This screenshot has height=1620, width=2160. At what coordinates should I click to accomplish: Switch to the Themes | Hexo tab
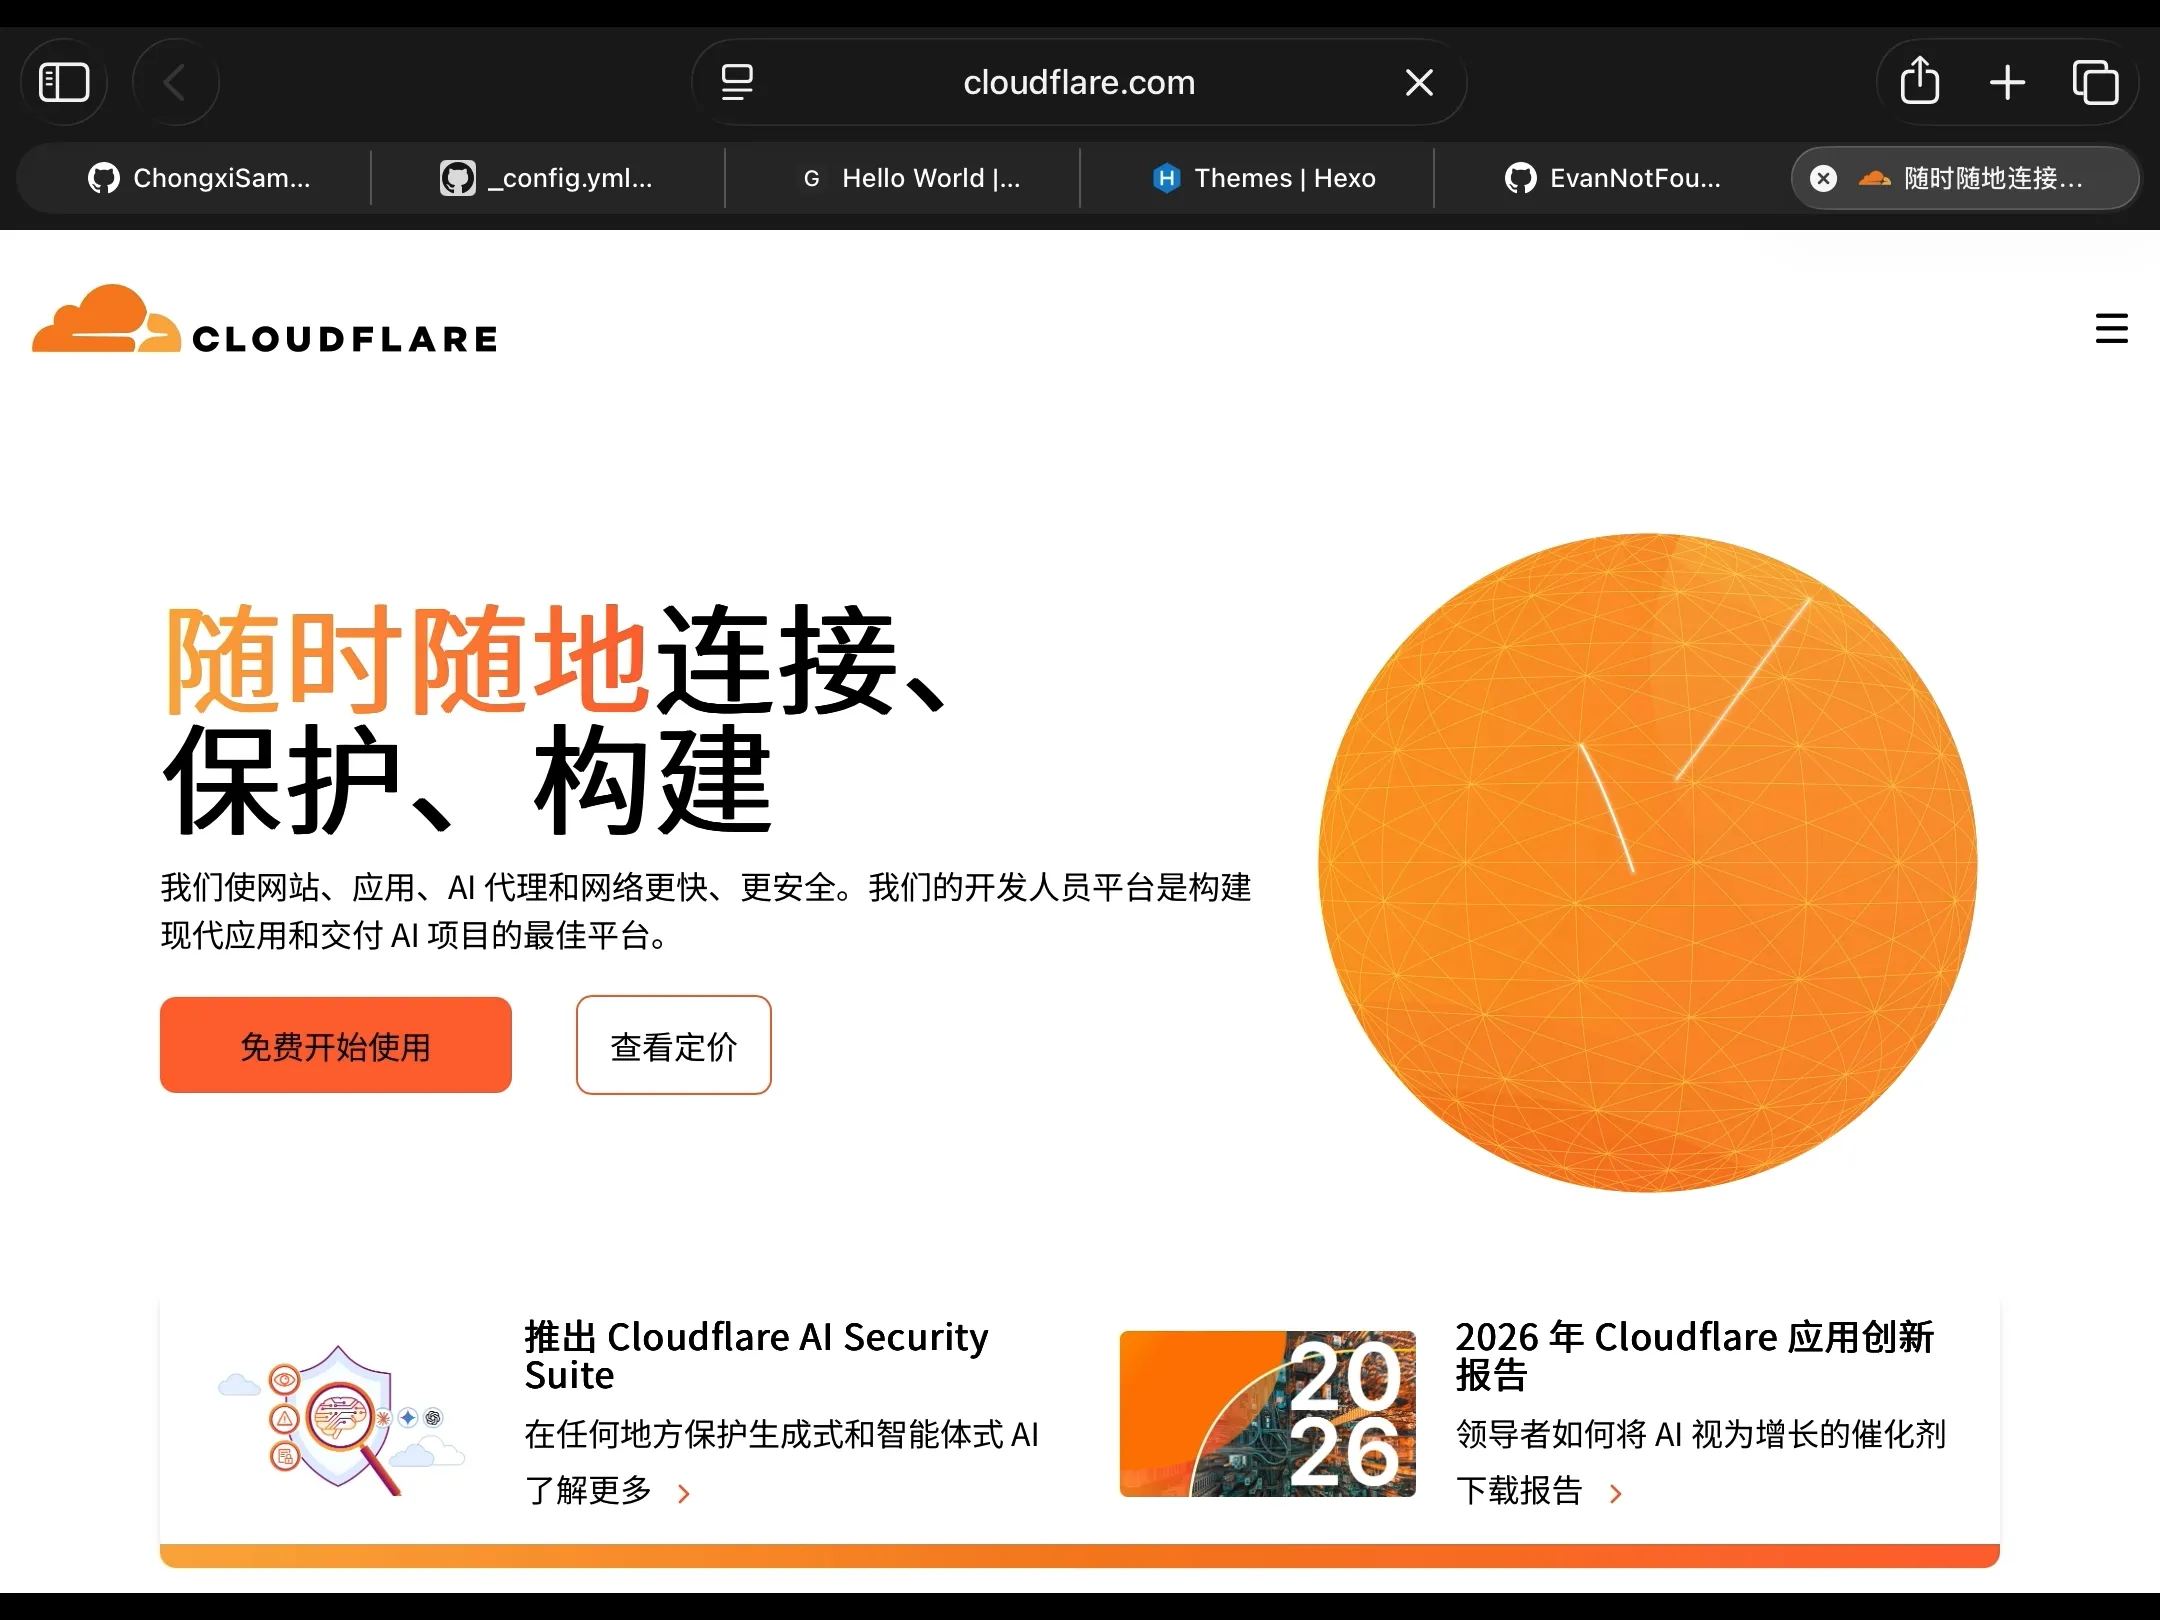tap(1270, 177)
